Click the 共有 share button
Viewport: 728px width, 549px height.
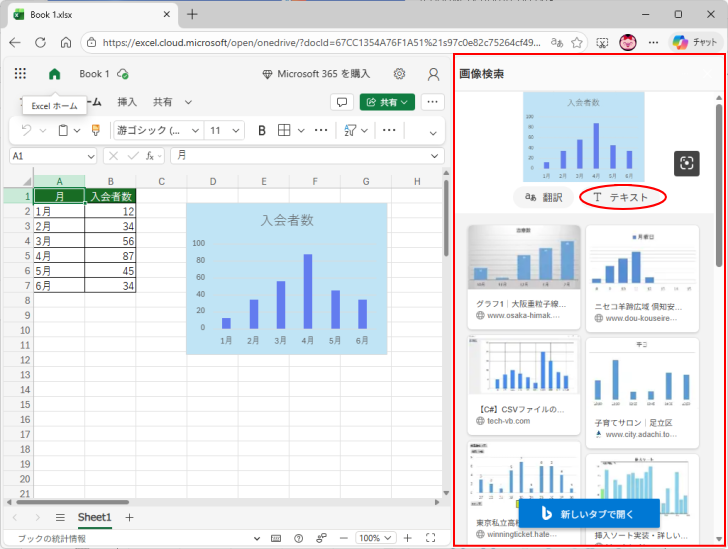click(387, 102)
